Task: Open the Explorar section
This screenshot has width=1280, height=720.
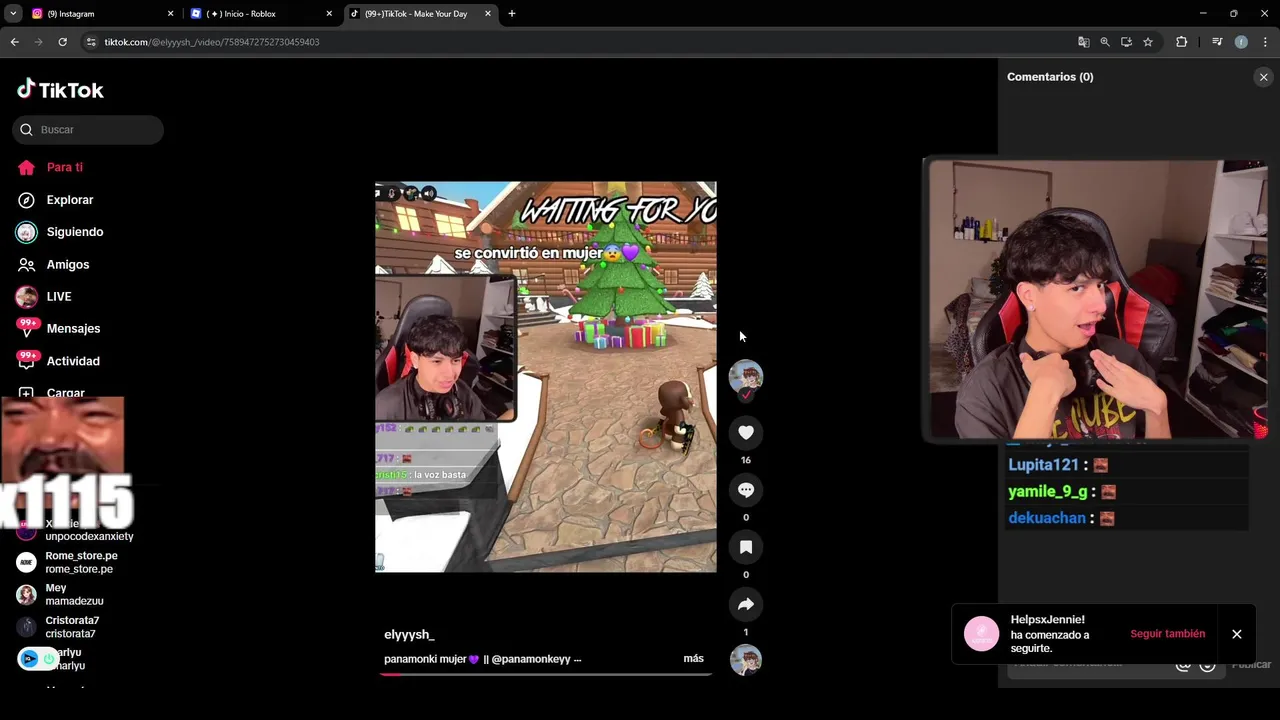Action: [69, 200]
